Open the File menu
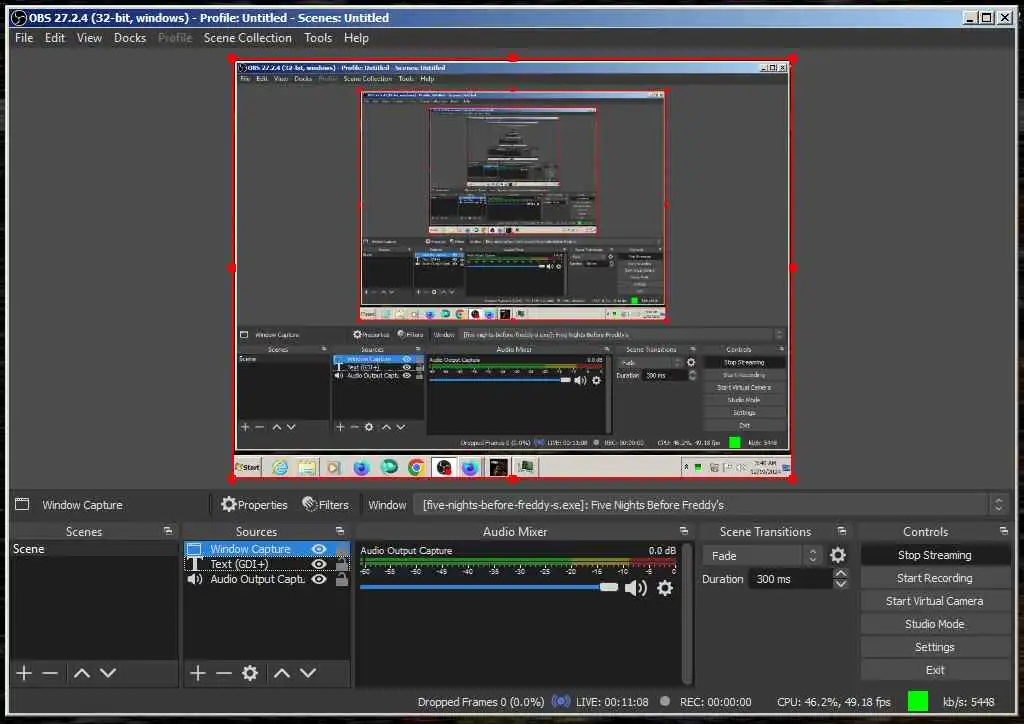The width and height of the screenshot is (1024, 724). (24, 38)
